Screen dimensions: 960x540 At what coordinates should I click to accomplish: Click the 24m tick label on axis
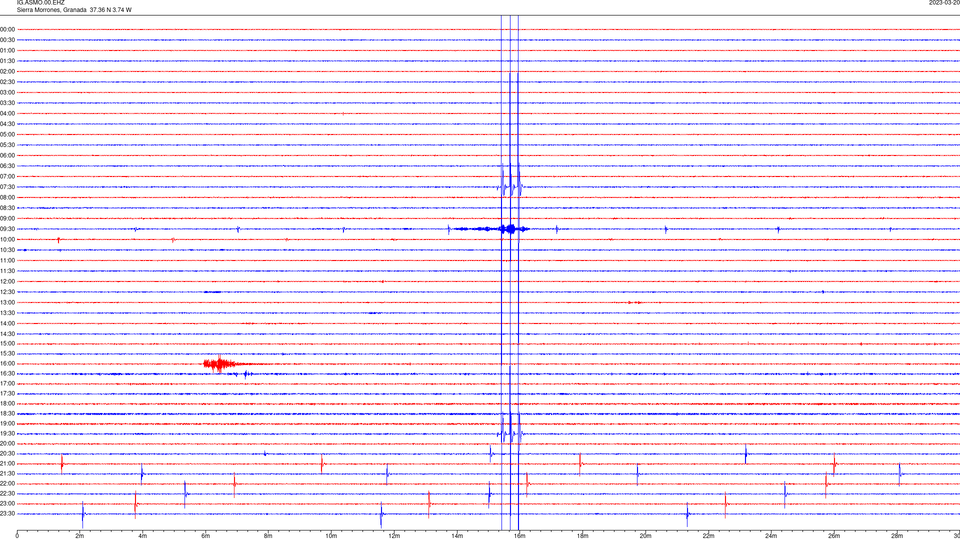coord(771,536)
